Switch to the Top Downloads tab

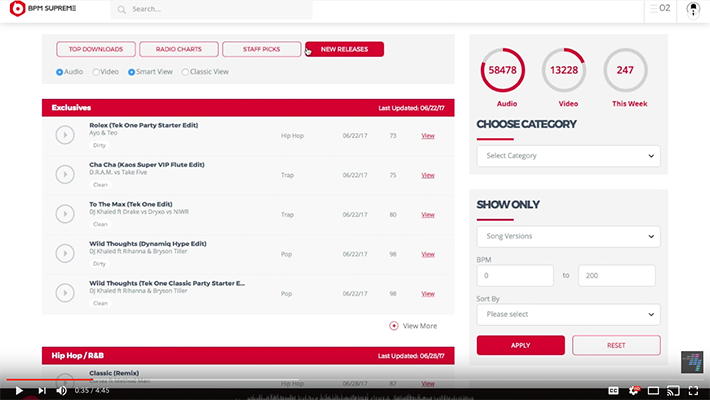tap(89, 49)
